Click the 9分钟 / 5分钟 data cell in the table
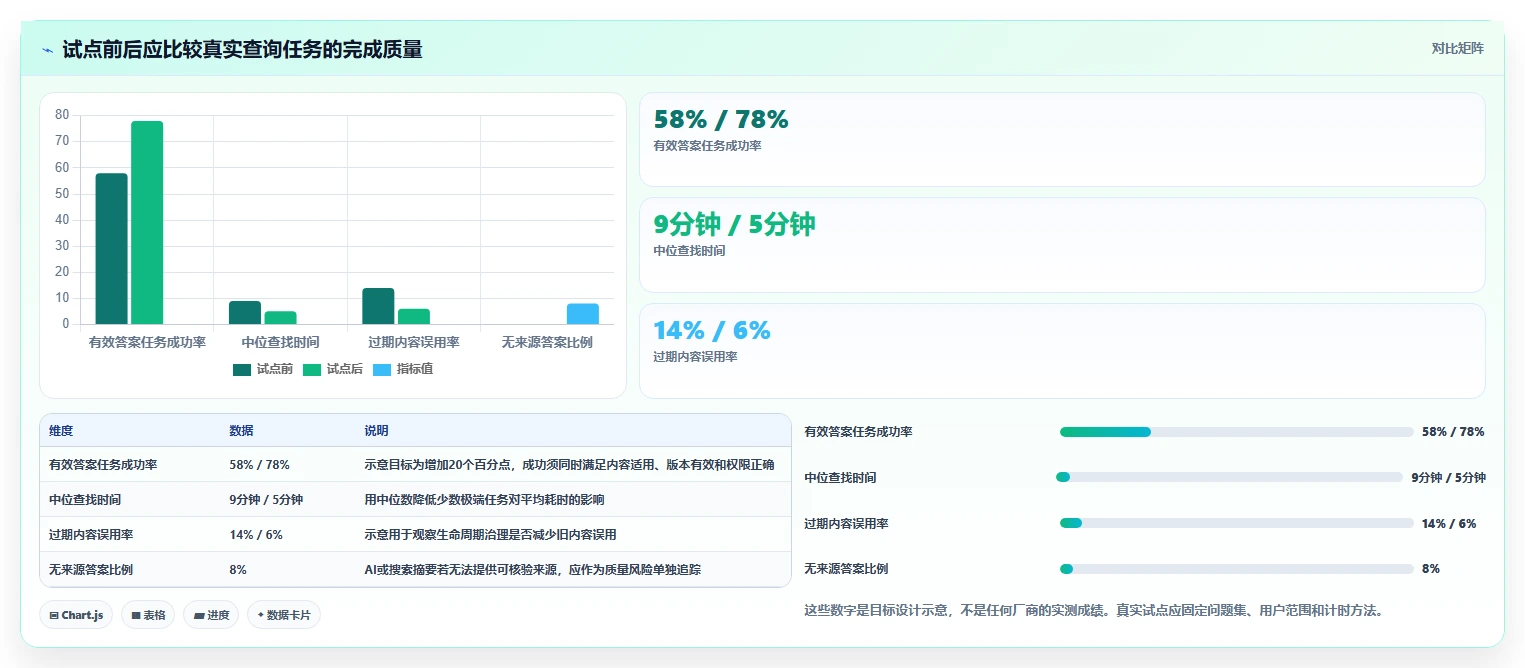This screenshot has height=668, width=1525. [266, 500]
